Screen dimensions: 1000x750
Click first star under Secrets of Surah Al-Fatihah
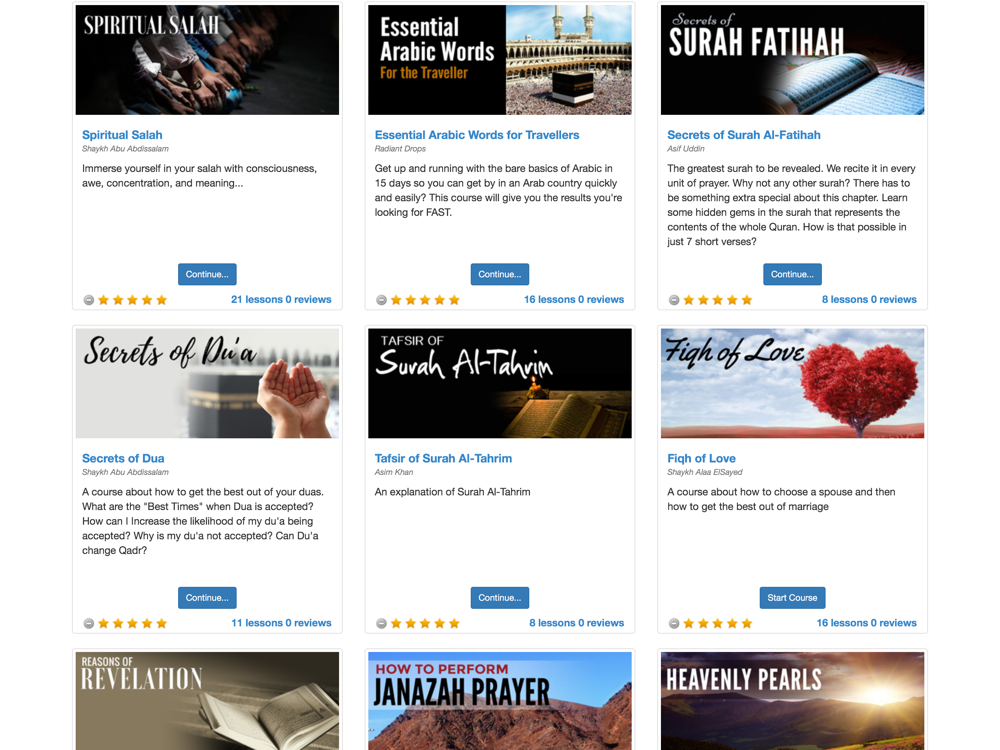tap(689, 300)
